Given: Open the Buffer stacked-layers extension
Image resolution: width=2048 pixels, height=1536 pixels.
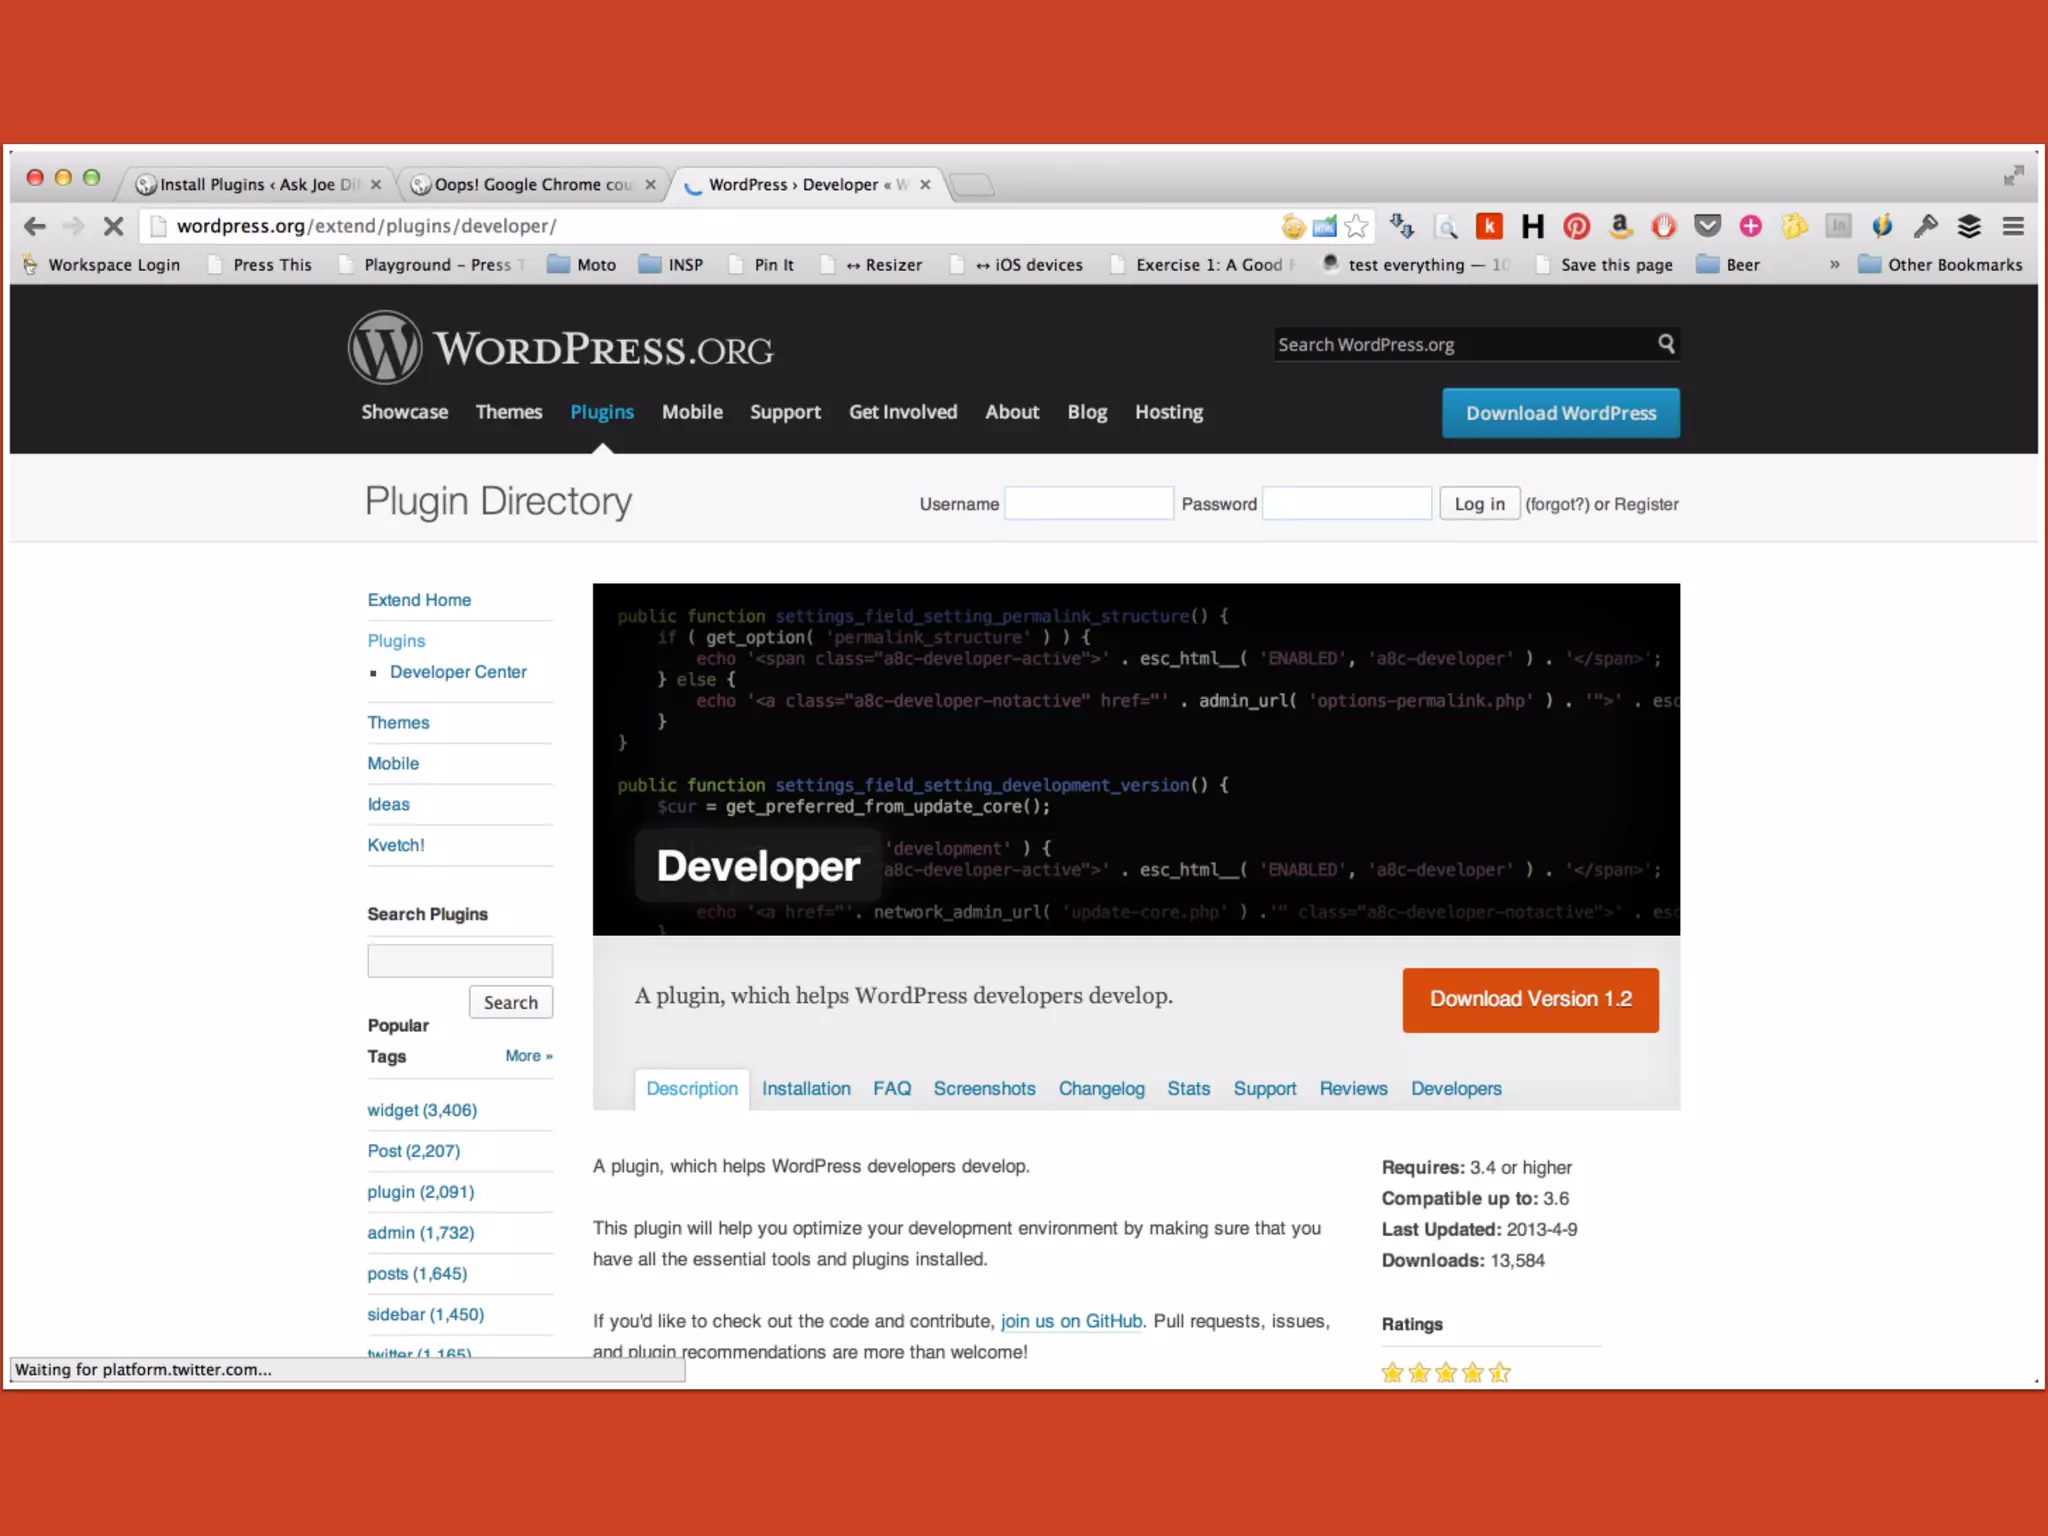Looking at the screenshot, I should tap(1969, 227).
